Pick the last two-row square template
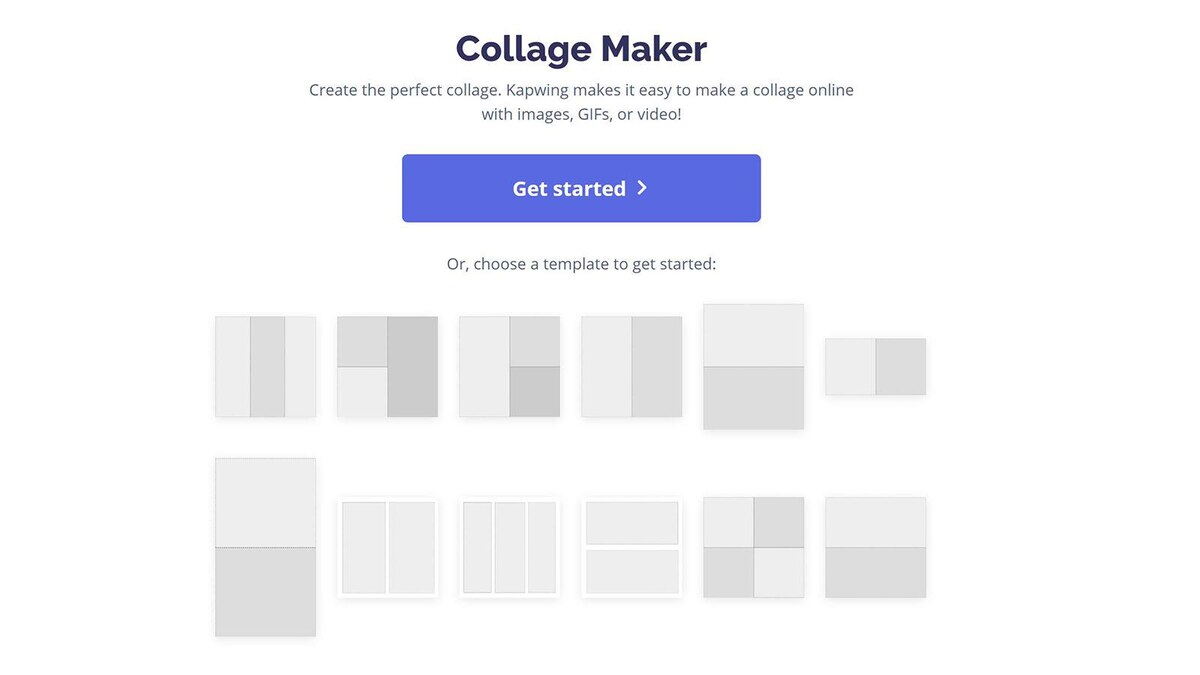This screenshot has height=675, width=1200. point(875,548)
